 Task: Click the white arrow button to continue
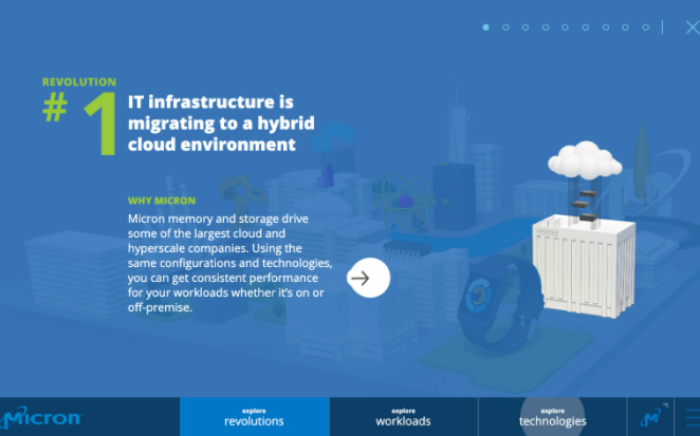(369, 278)
